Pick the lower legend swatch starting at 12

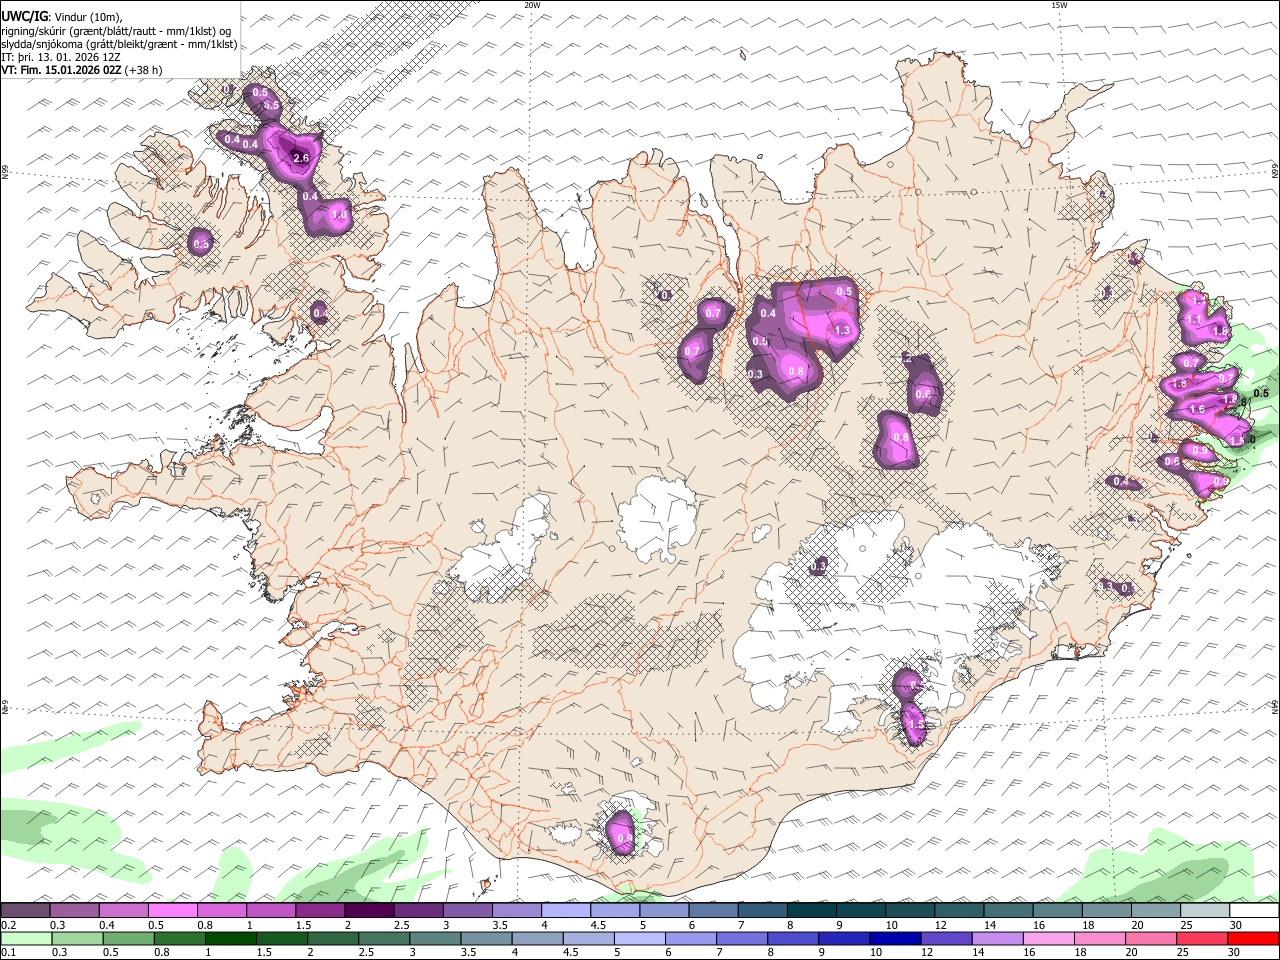946,939
